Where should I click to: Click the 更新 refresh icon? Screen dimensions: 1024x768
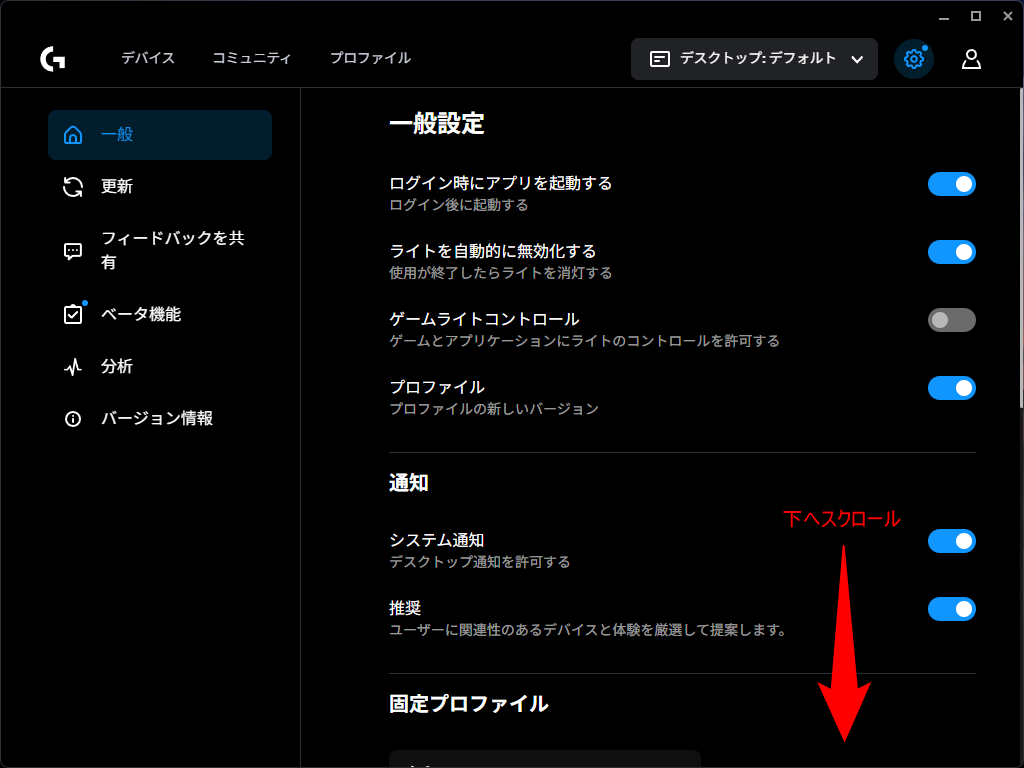(x=73, y=187)
